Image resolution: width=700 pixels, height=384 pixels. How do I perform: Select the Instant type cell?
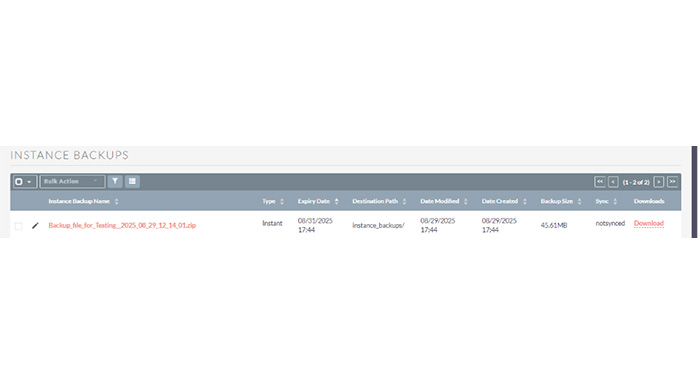tap(272, 223)
